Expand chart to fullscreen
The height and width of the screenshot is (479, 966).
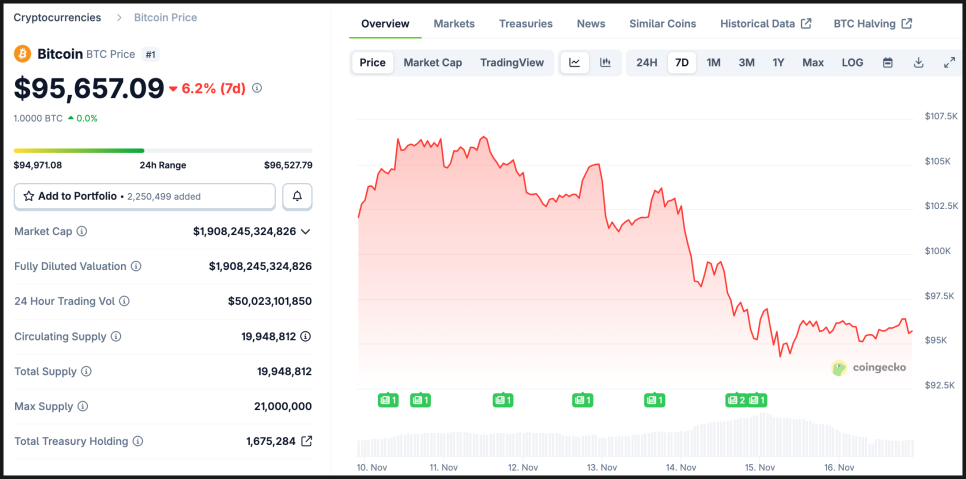click(949, 63)
